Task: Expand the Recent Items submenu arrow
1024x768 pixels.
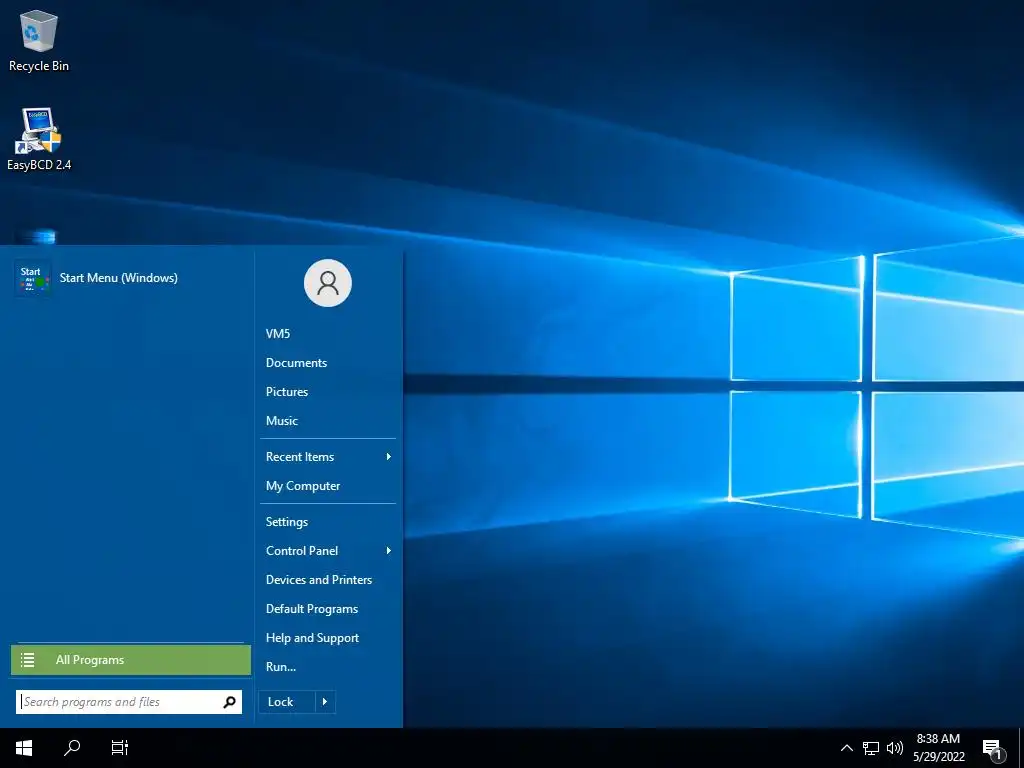Action: (389, 456)
